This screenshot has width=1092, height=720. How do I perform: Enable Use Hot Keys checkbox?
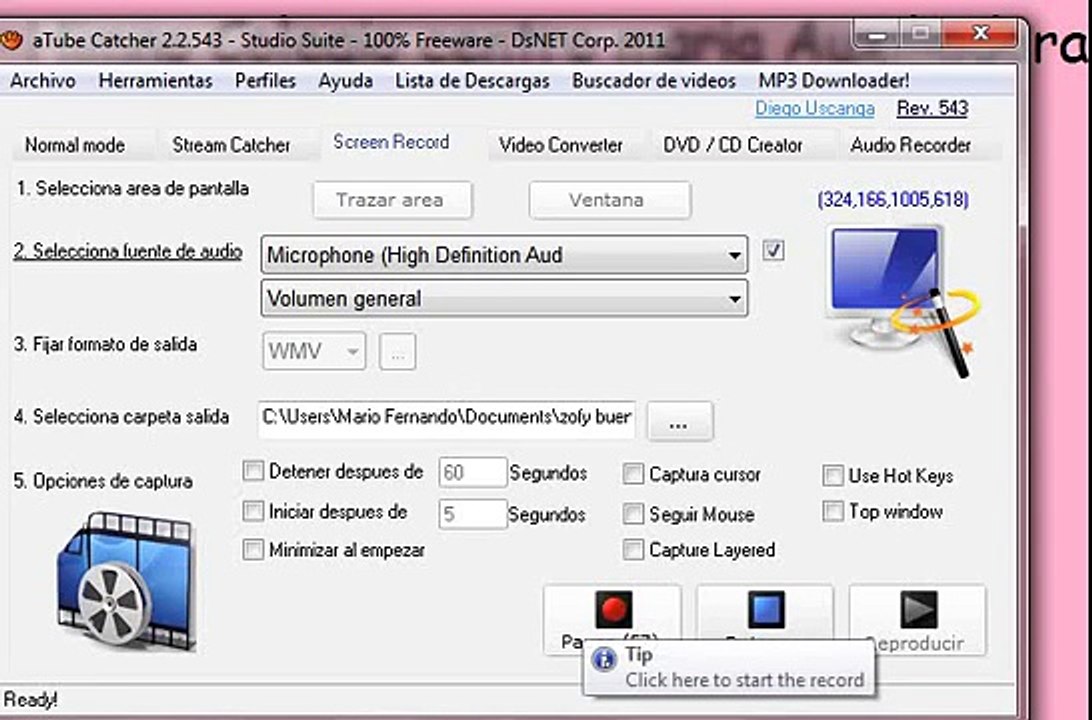click(x=833, y=476)
